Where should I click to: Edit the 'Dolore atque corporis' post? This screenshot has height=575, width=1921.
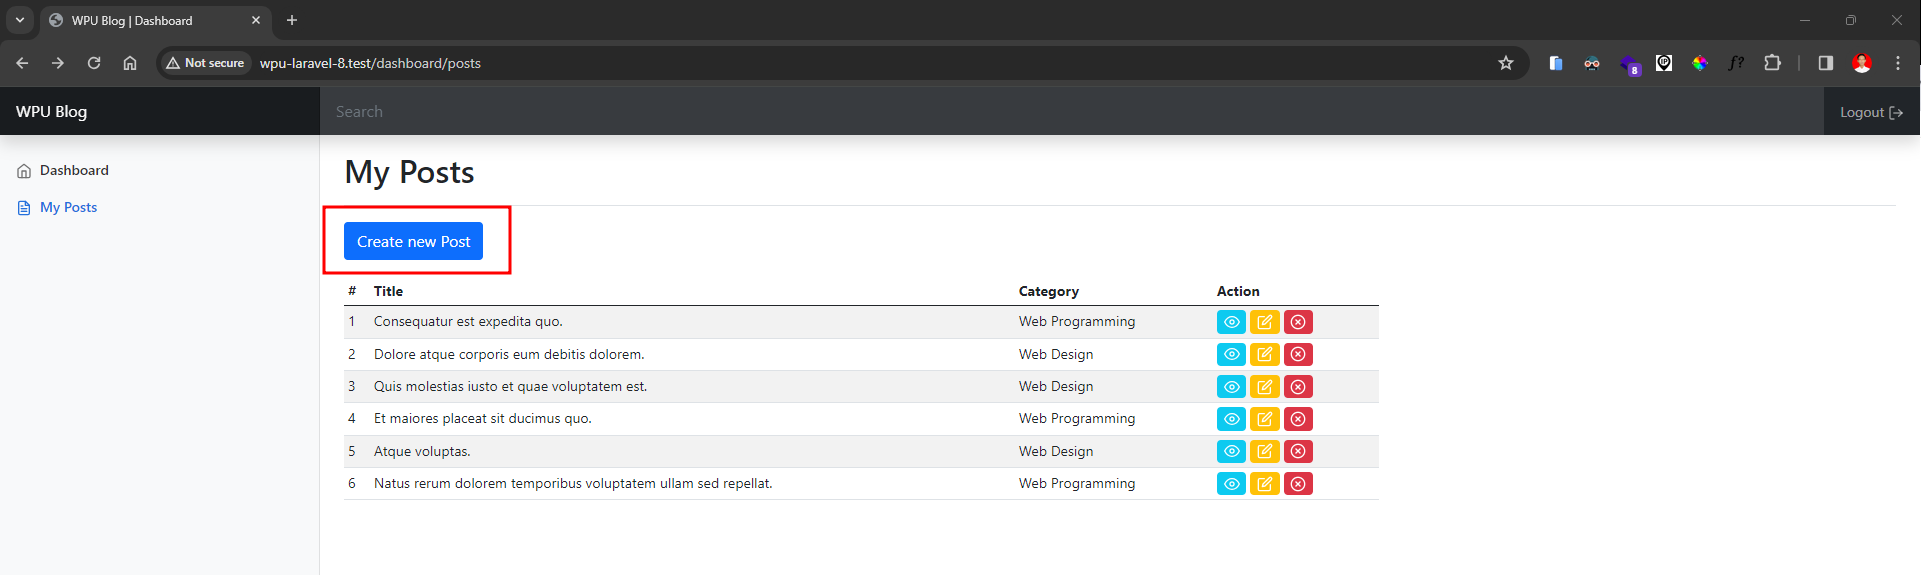point(1264,354)
